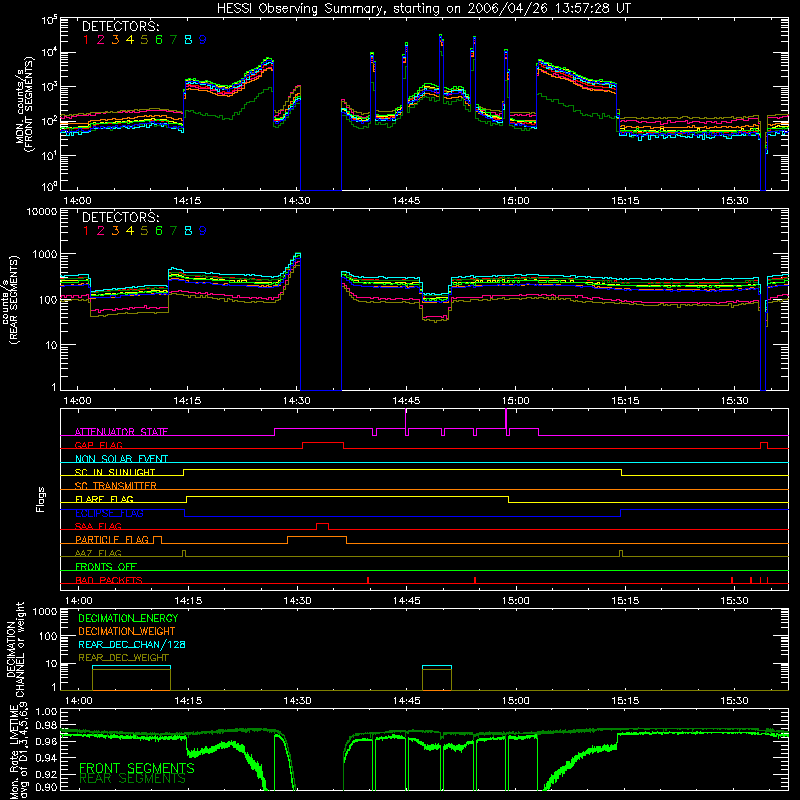Click 14:00 time label under decimation plot
Screen dimensions: 800x800
pyautogui.click(x=79, y=701)
